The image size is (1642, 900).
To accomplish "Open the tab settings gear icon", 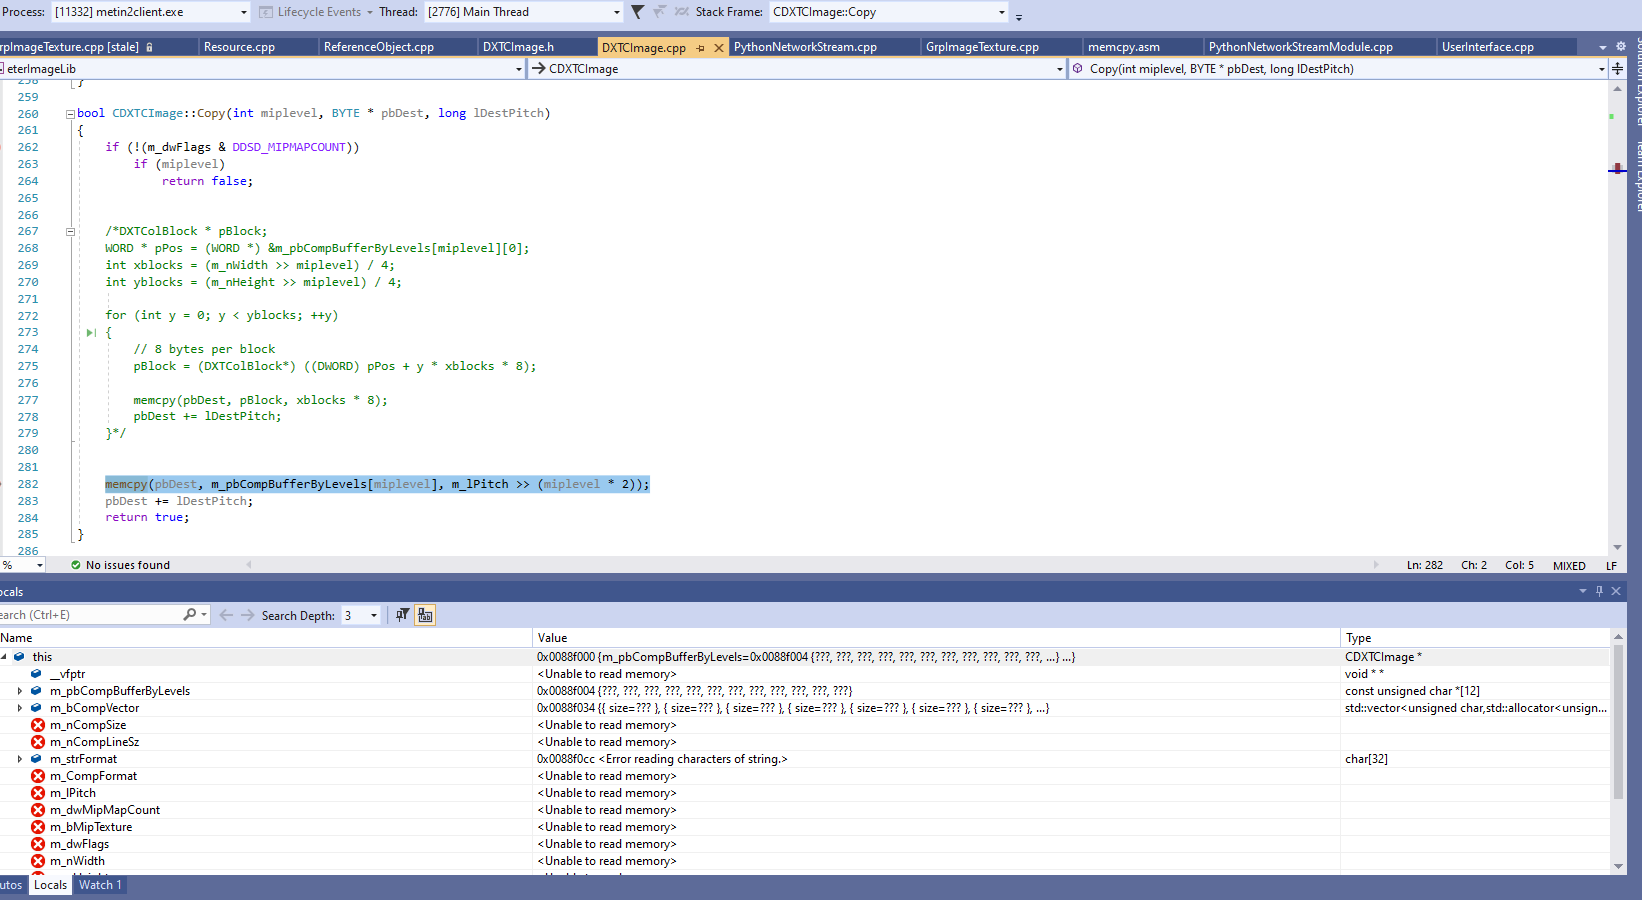I will (1621, 47).
